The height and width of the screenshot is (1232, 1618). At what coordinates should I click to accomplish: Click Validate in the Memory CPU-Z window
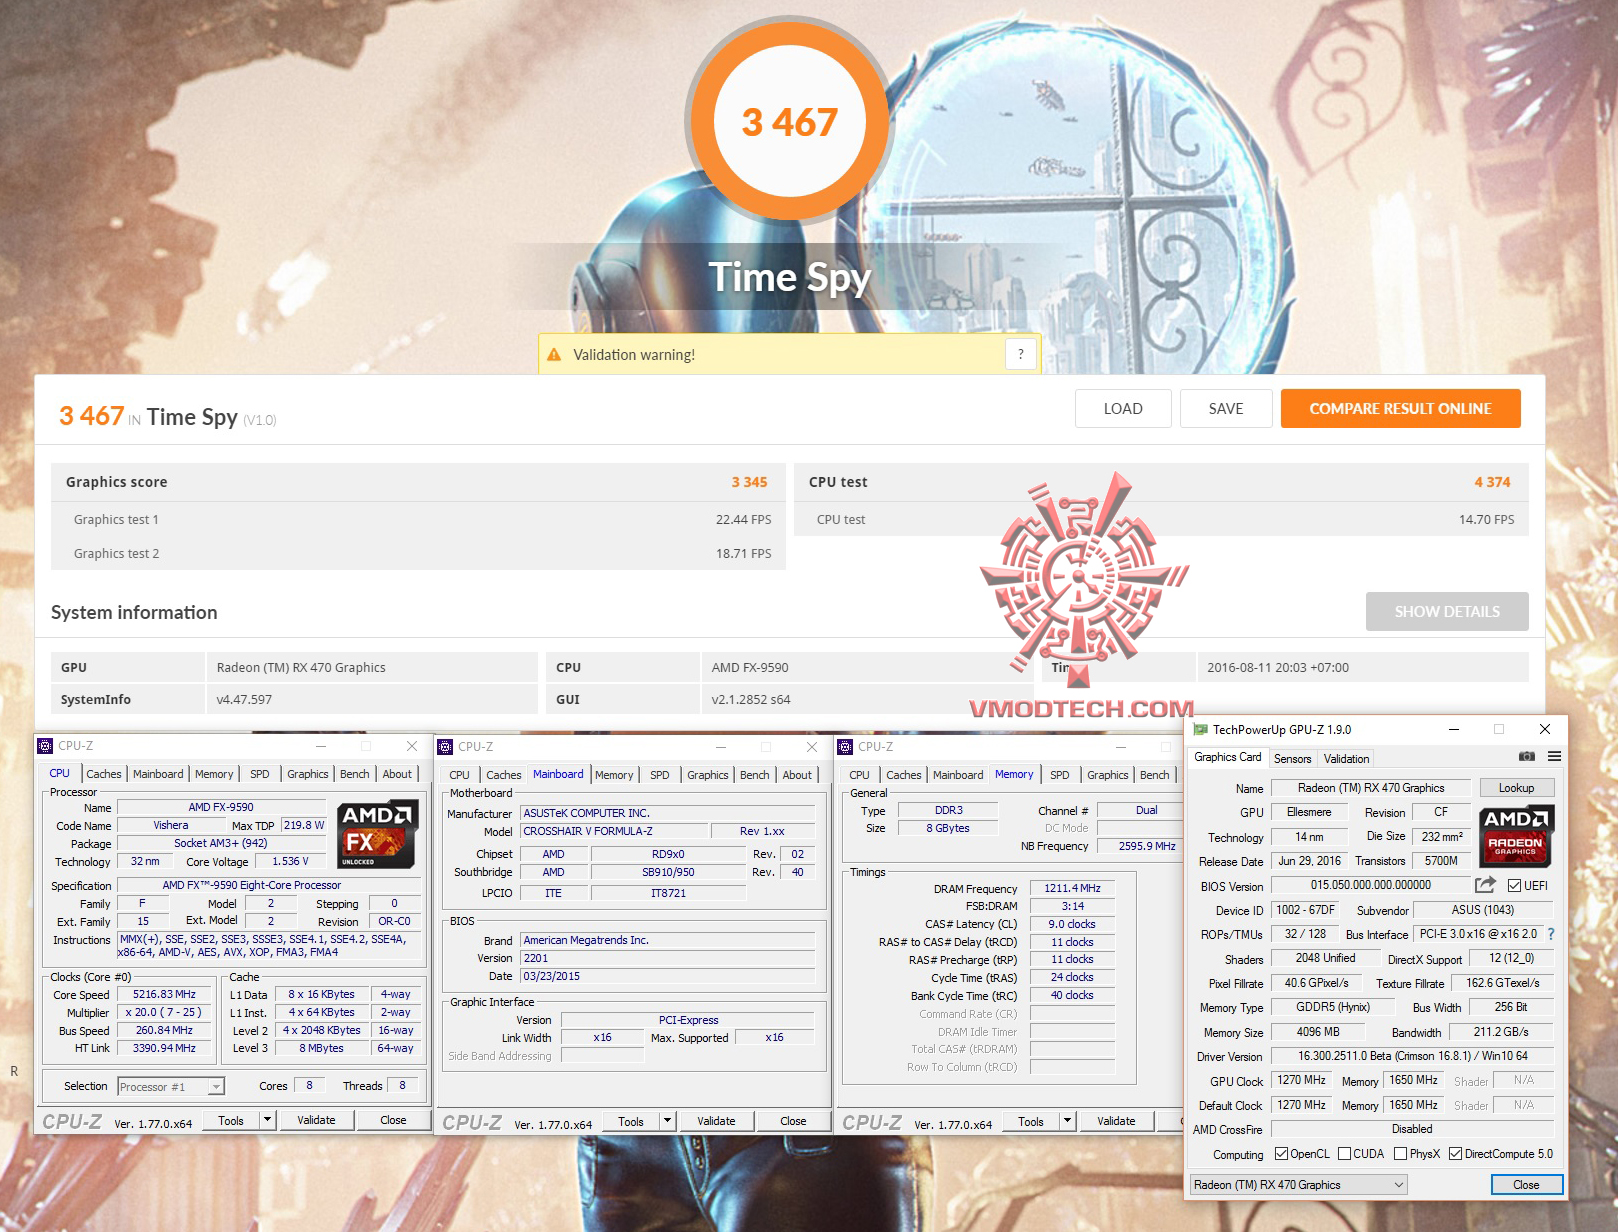(1116, 1122)
